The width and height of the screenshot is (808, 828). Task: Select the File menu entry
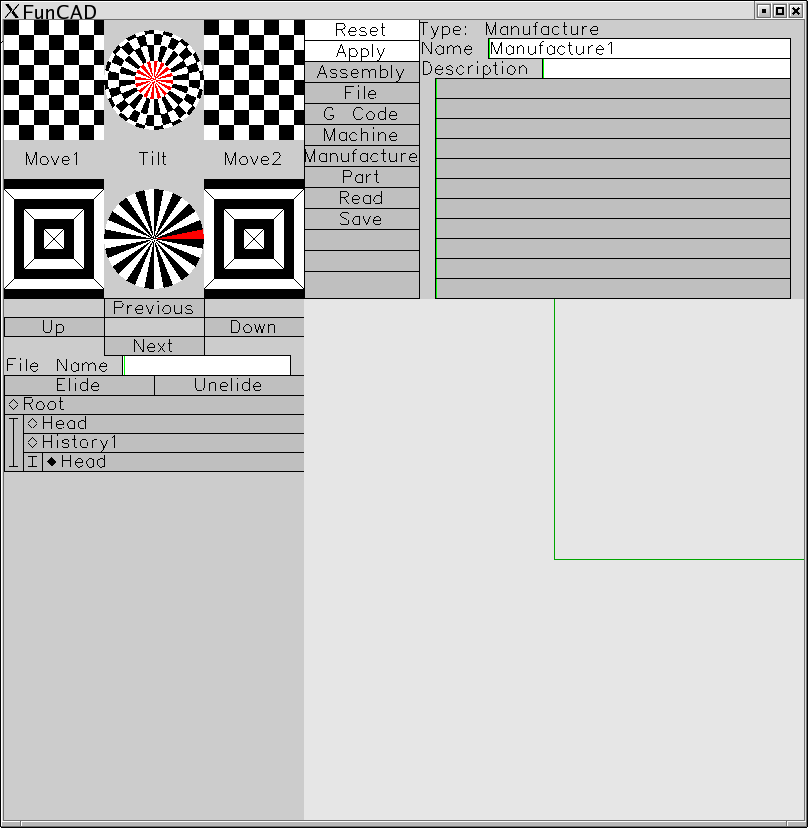[362, 93]
